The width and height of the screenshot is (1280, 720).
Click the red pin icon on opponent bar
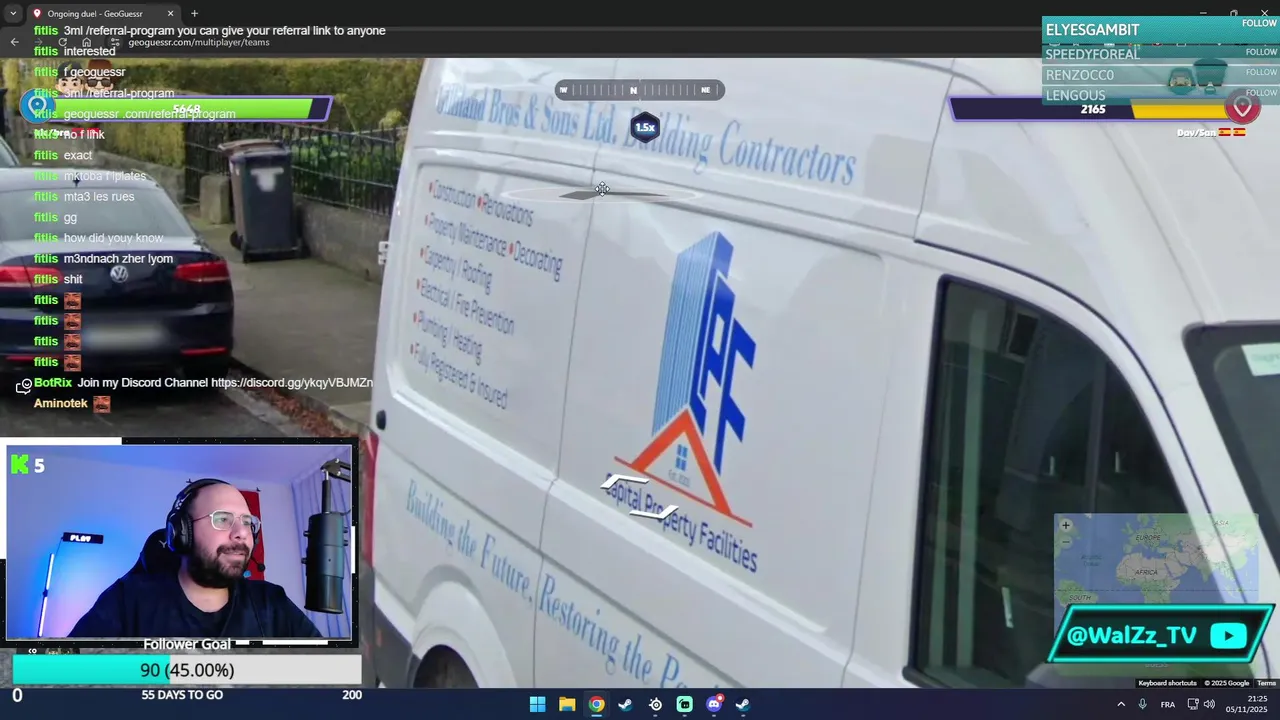tap(1242, 106)
